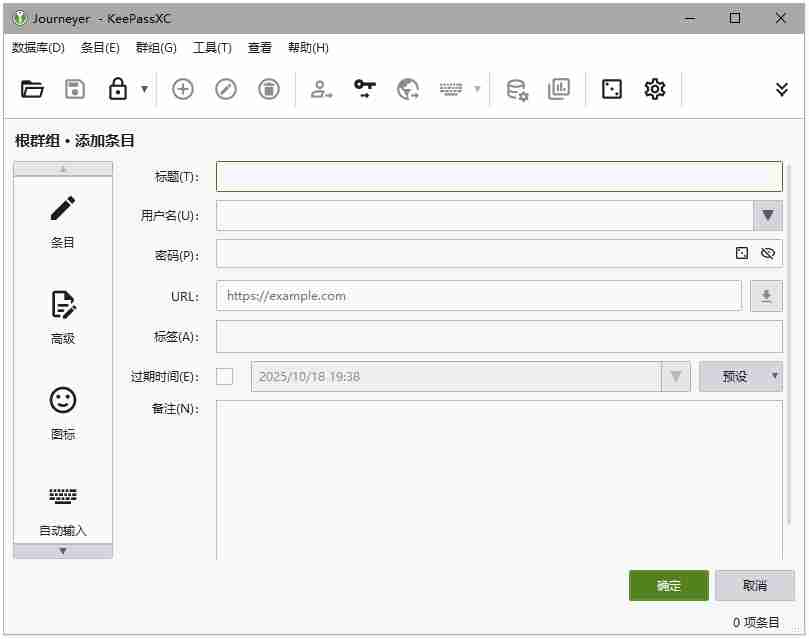Image resolution: width=809 pixels, height=639 pixels.
Task: Open the Copy URL globe toolbar icon
Action: pyautogui.click(x=406, y=89)
